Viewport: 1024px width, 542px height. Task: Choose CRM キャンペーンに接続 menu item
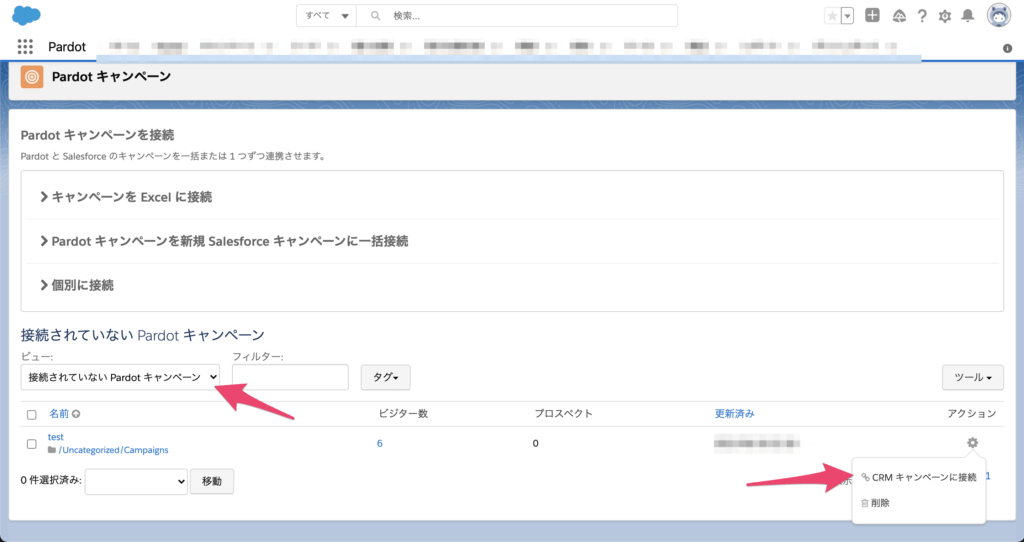(x=919, y=477)
